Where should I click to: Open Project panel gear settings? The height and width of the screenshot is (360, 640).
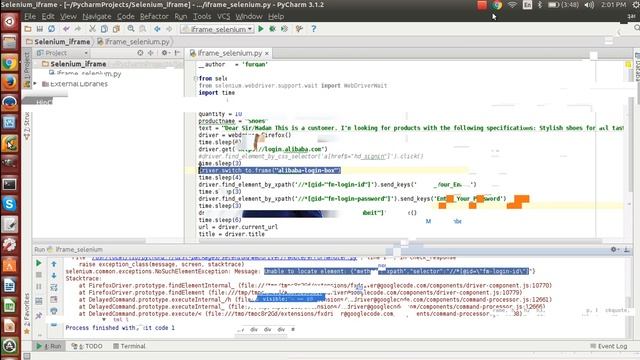click(164, 53)
